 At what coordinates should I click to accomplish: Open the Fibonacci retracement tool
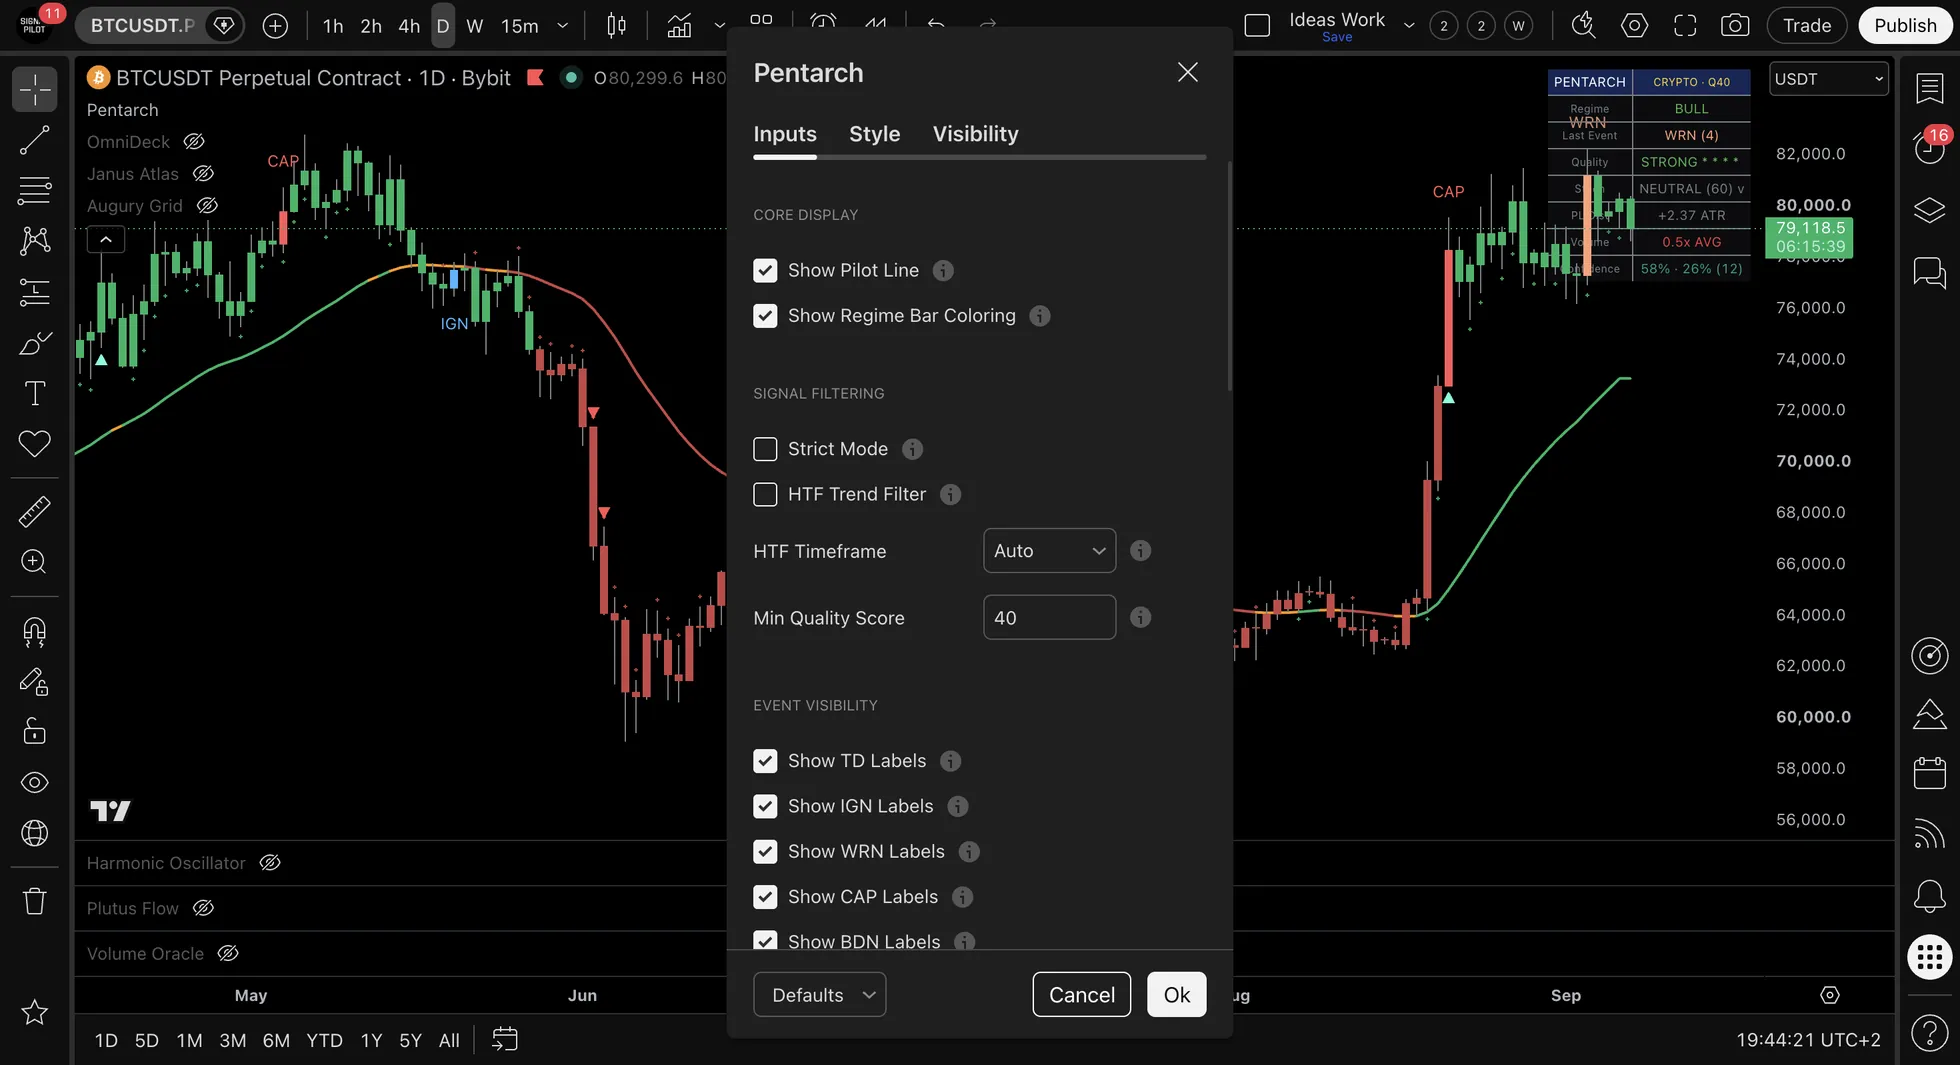pyautogui.click(x=34, y=190)
